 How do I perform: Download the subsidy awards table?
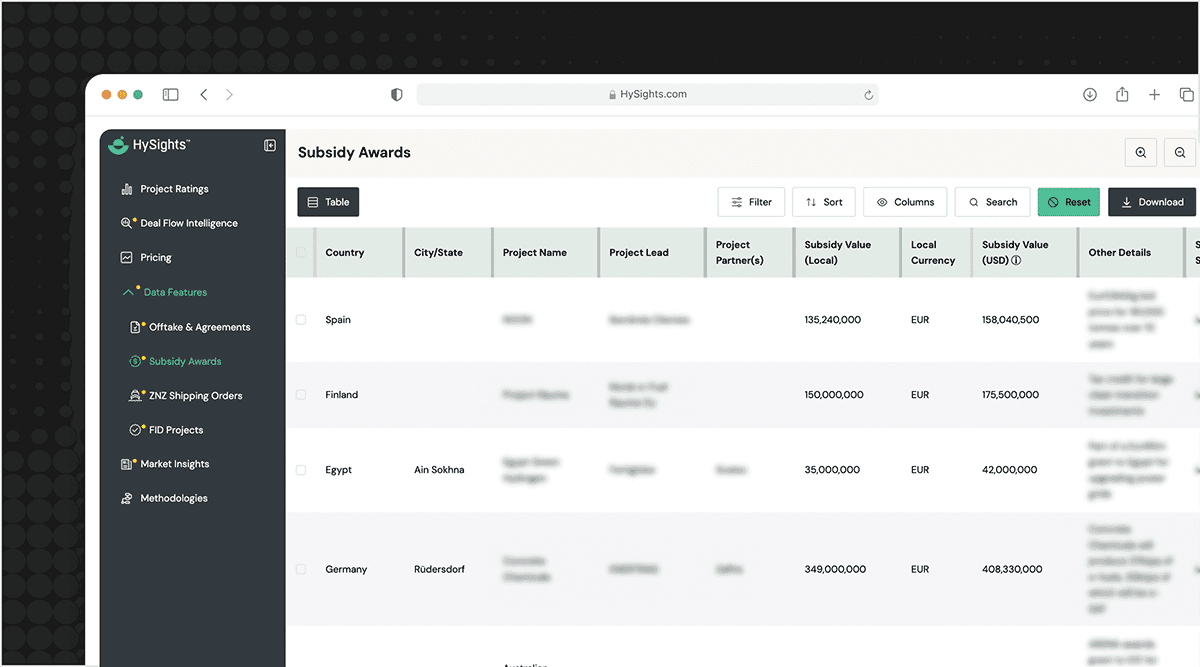[x=1151, y=202]
